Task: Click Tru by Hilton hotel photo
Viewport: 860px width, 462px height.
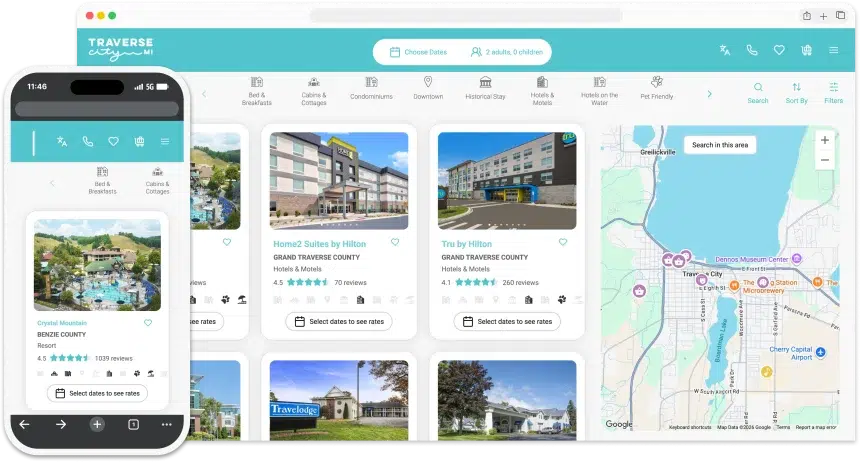Action: [507, 181]
